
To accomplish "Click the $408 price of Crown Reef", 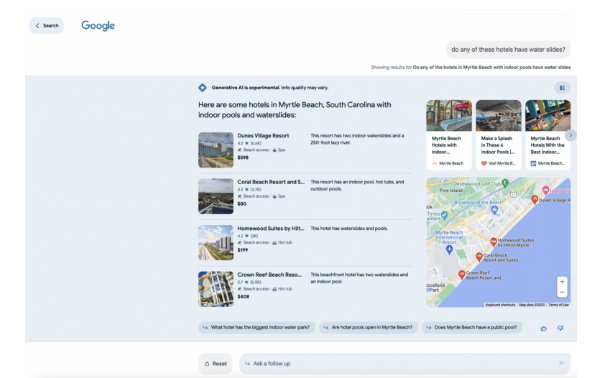I will coord(243,296).
